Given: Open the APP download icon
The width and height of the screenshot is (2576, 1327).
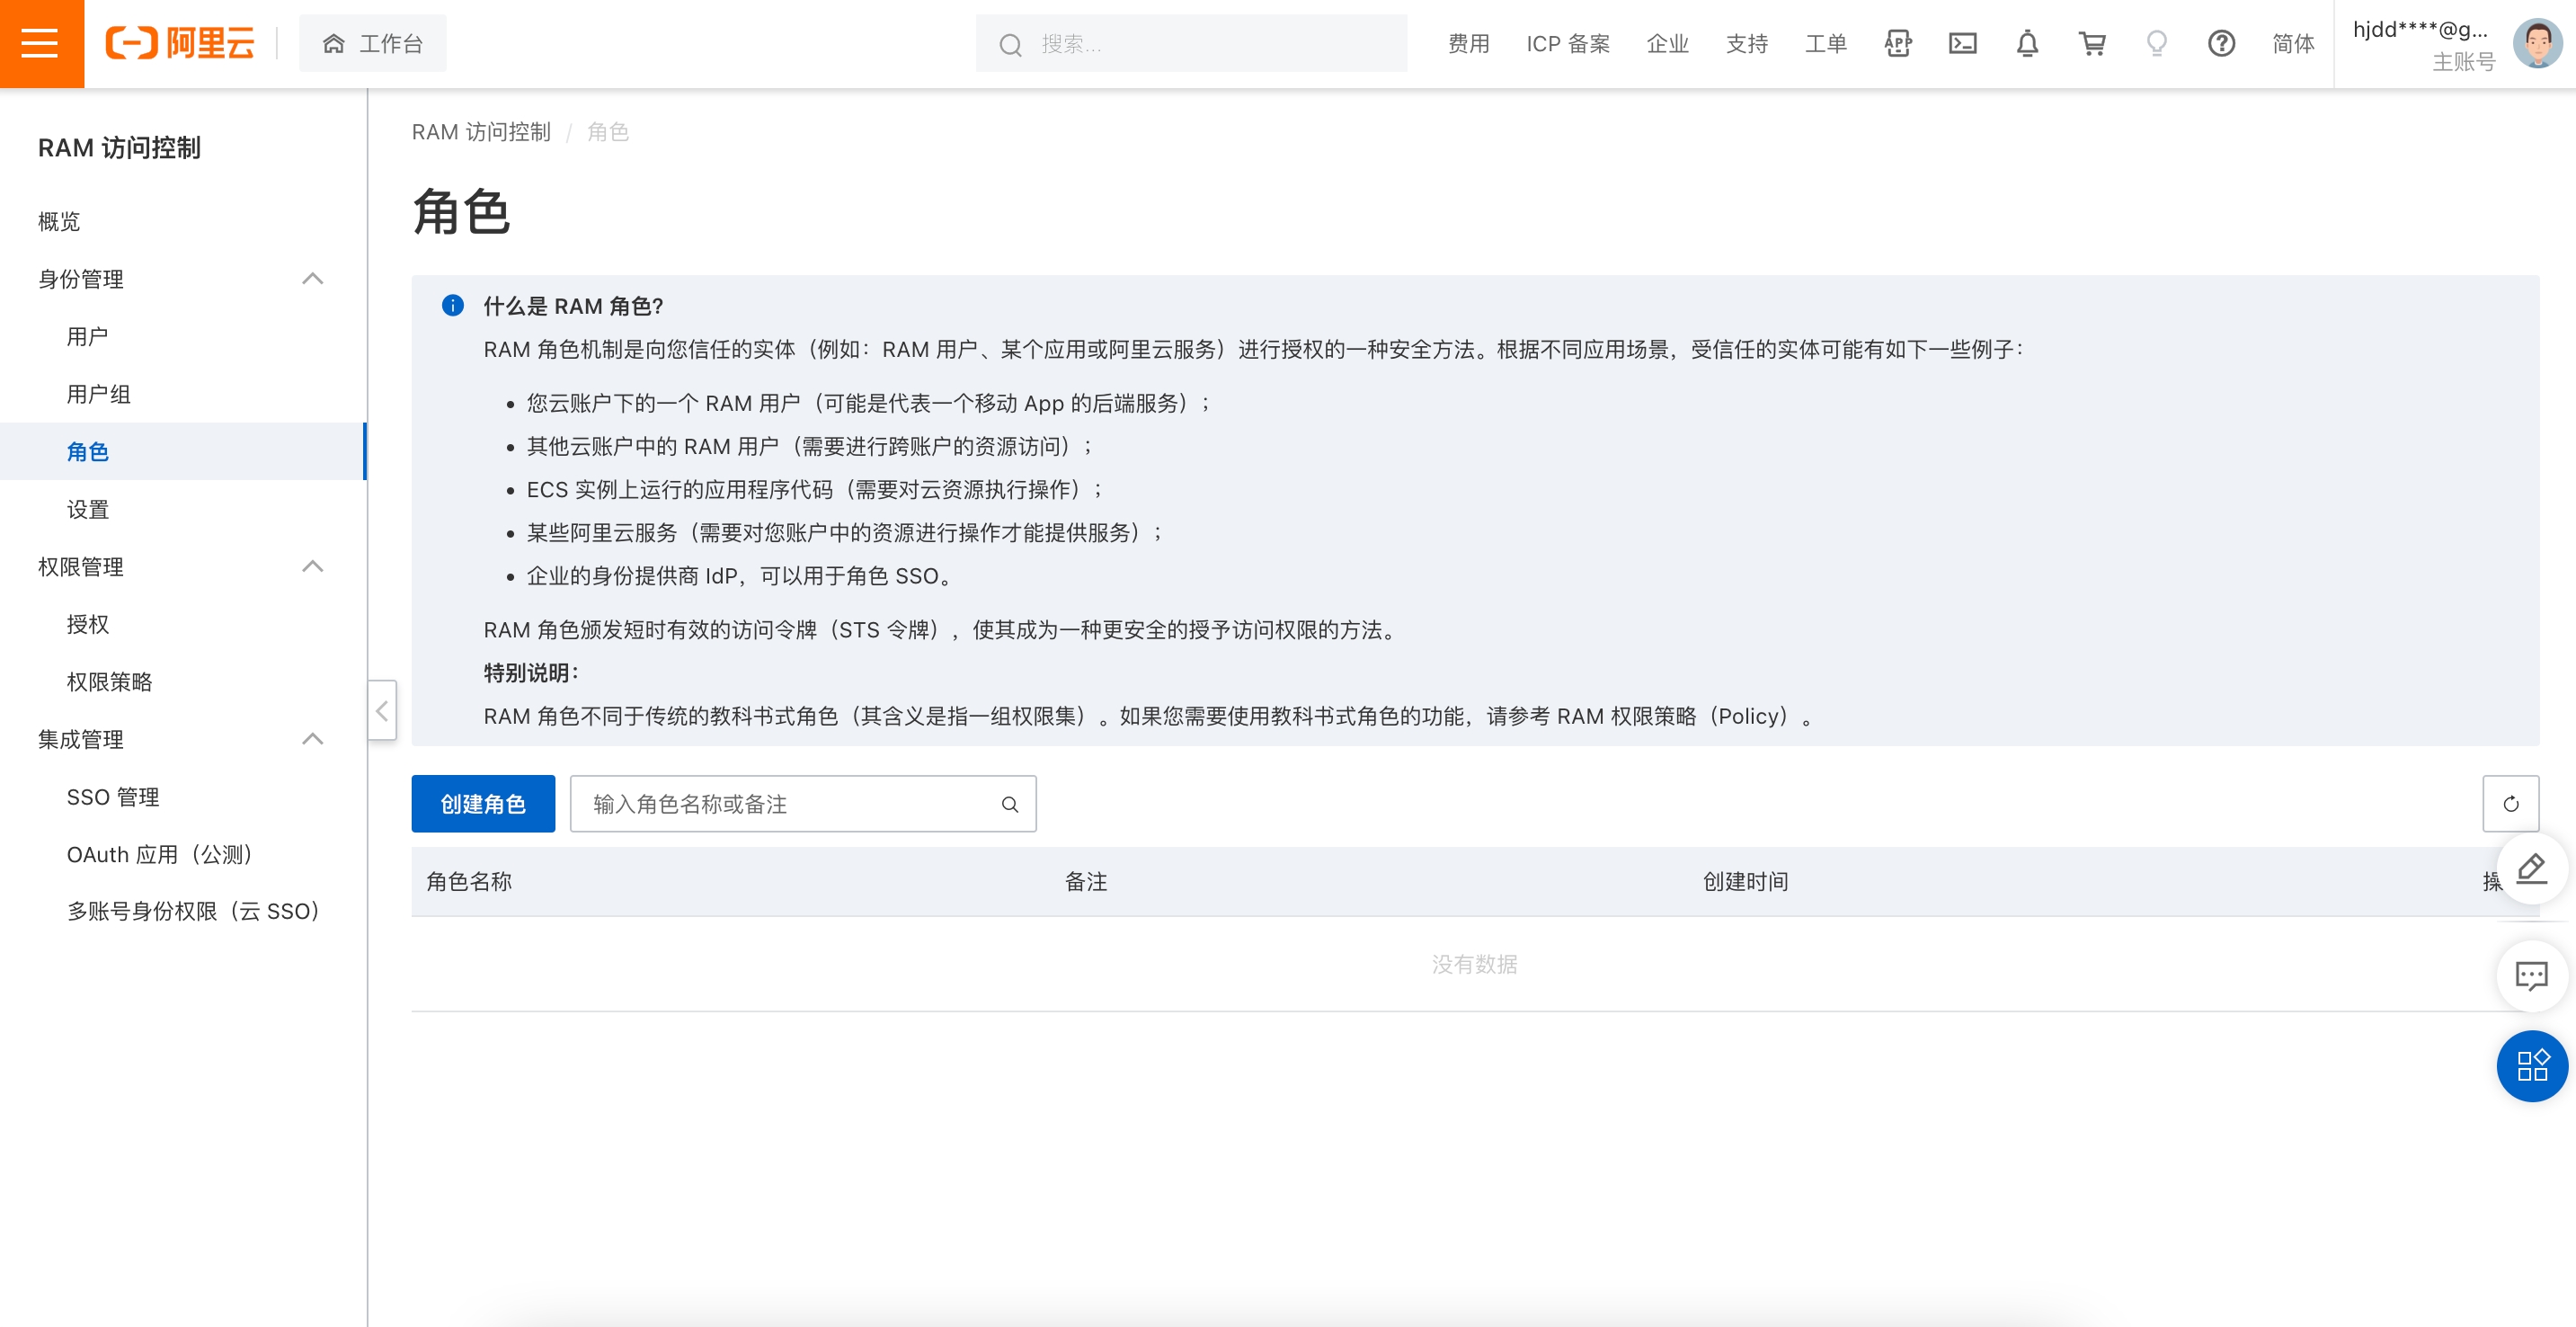Looking at the screenshot, I should 1897,43.
